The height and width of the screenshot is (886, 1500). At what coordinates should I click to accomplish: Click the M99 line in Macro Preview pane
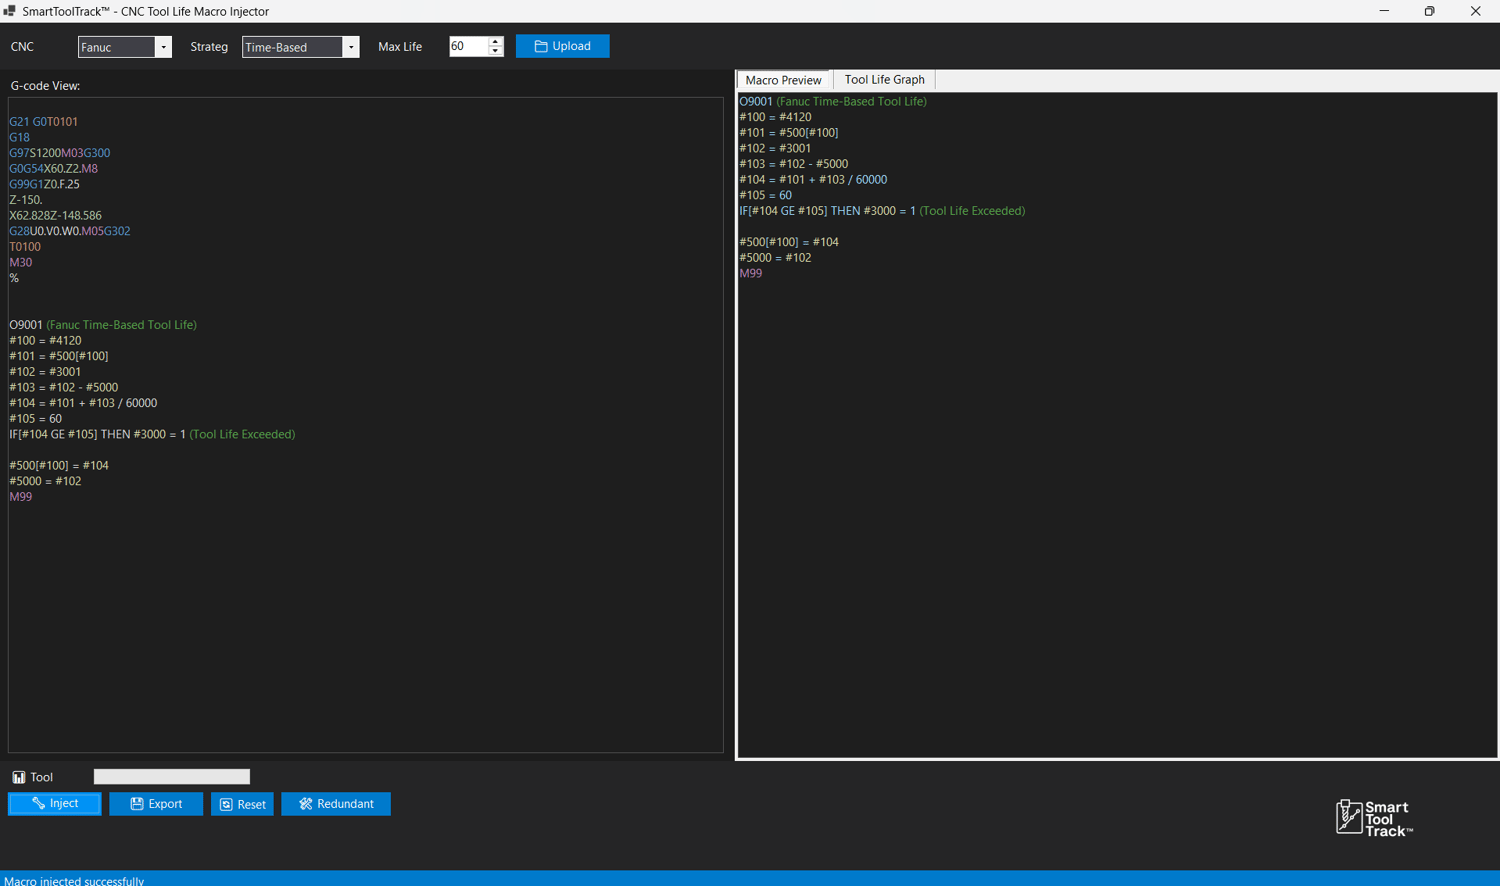pos(751,273)
